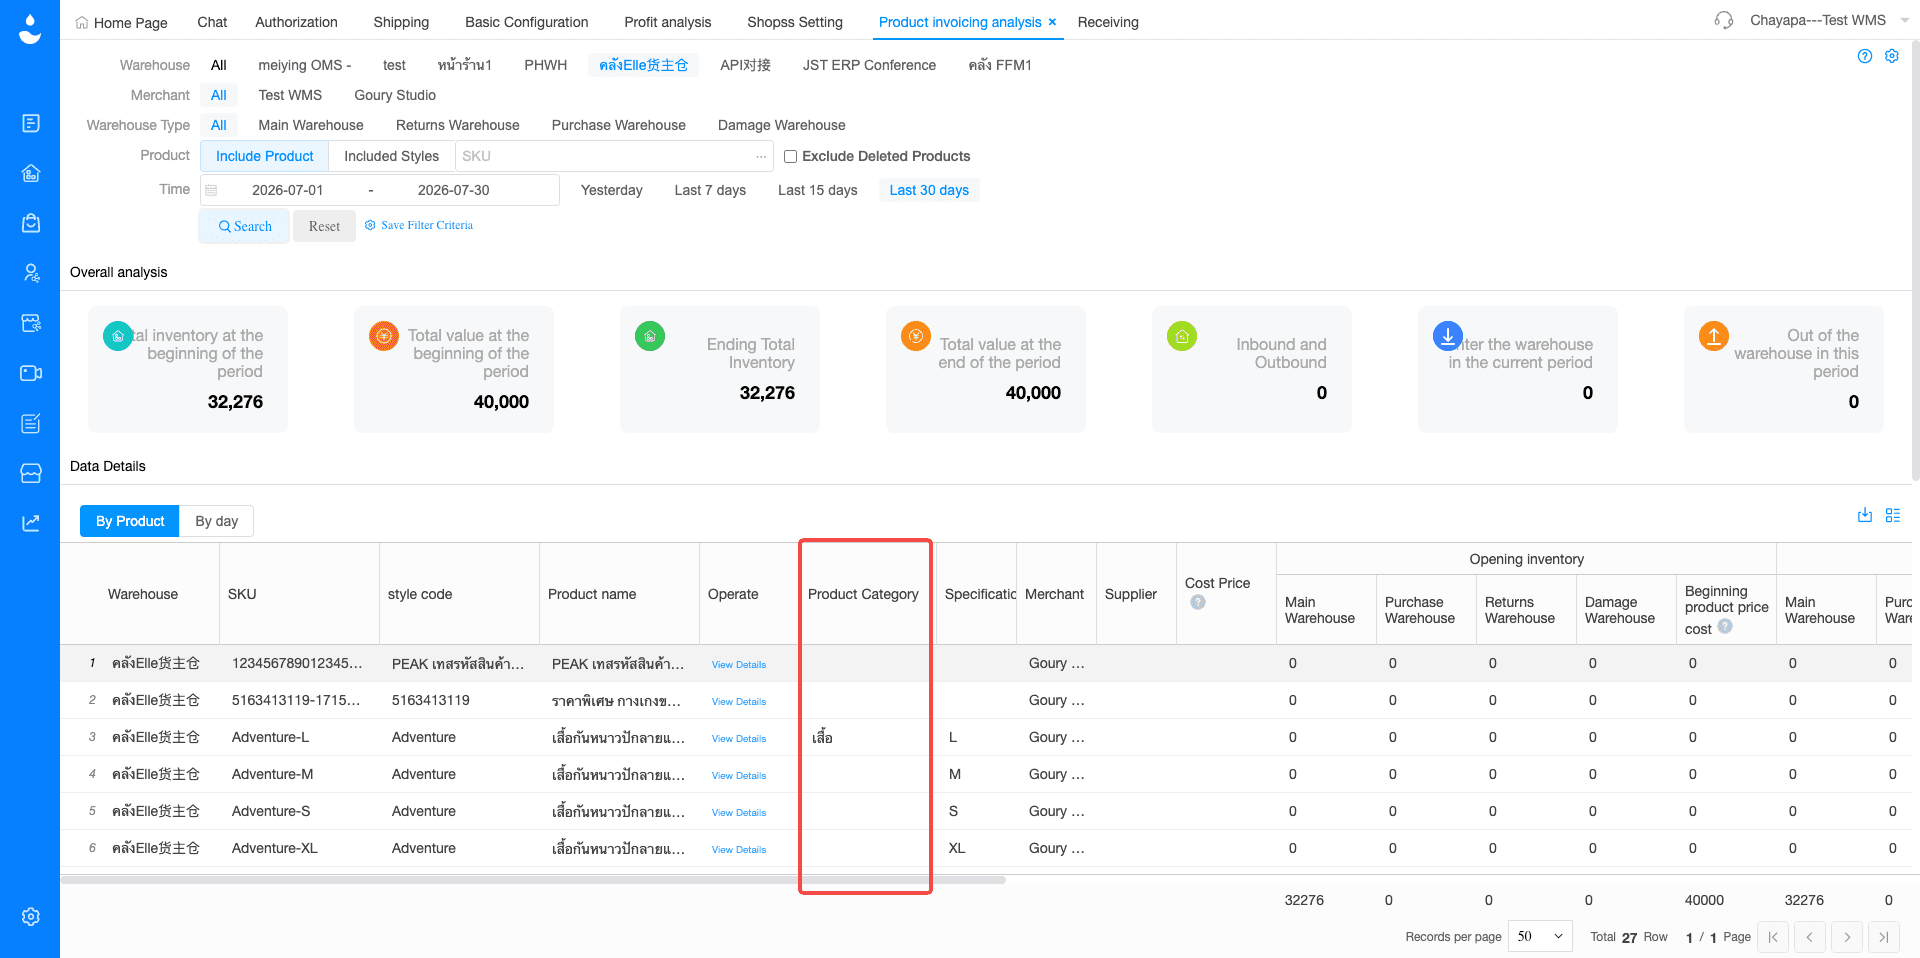Open the page settings gear icon top right
The width and height of the screenshot is (1920, 958).
tap(1892, 56)
